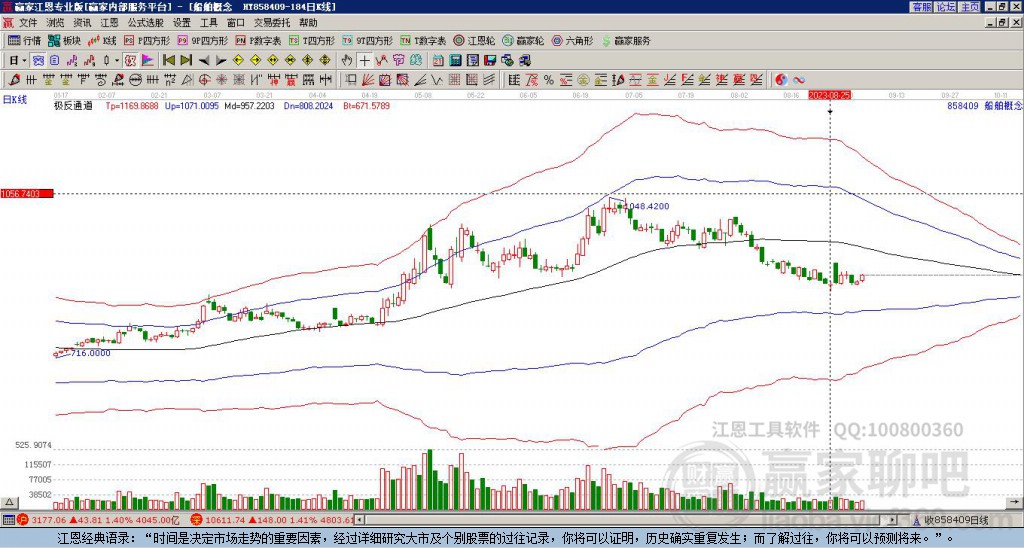
Task: Open the 工具 menu
Action: [x=208, y=23]
